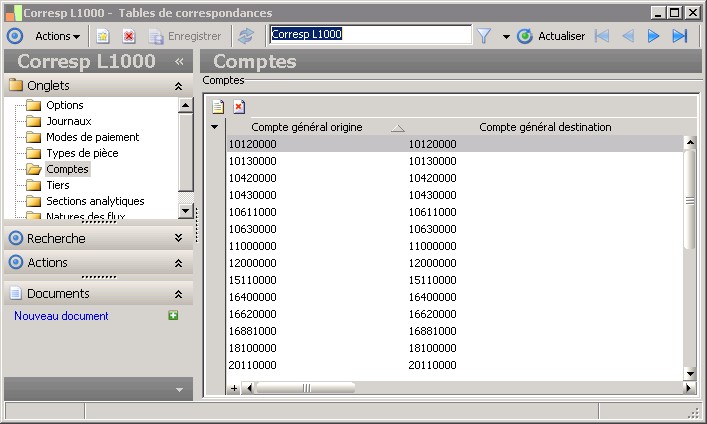The height and width of the screenshot is (424, 707).
Task: Click the red delete icon in main toolbar
Action: click(129, 36)
